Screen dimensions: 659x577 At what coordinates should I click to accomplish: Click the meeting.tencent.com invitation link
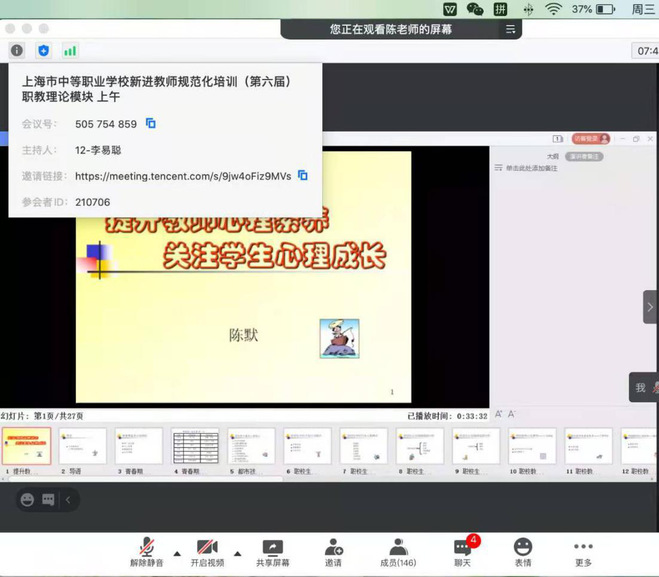click(183, 176)
